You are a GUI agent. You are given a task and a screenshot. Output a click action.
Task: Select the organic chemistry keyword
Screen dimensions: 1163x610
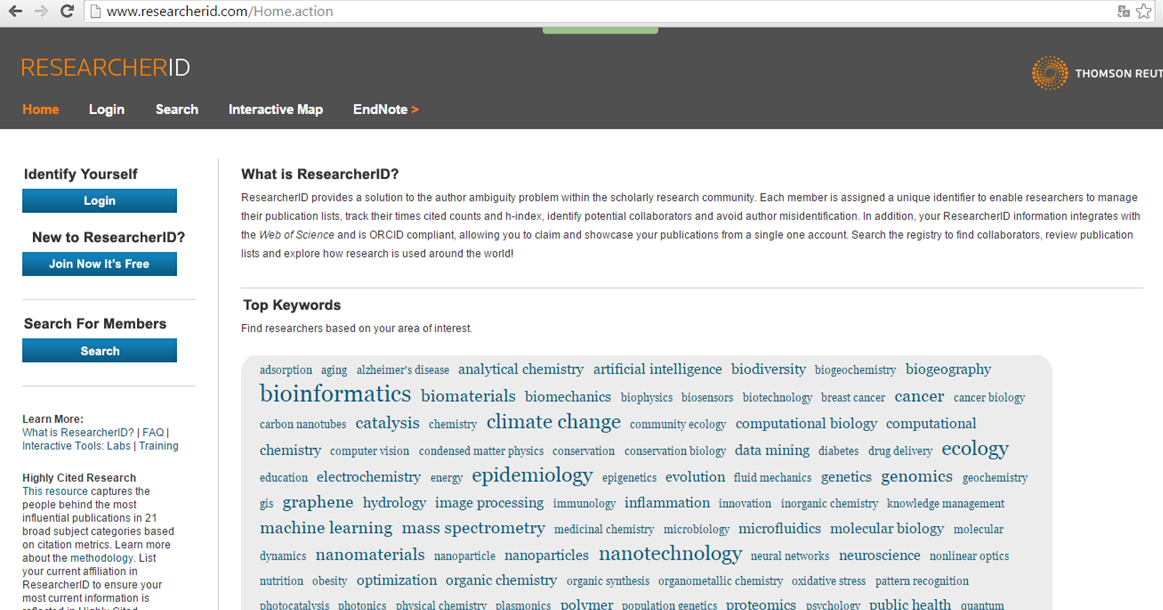coord(501,580)
